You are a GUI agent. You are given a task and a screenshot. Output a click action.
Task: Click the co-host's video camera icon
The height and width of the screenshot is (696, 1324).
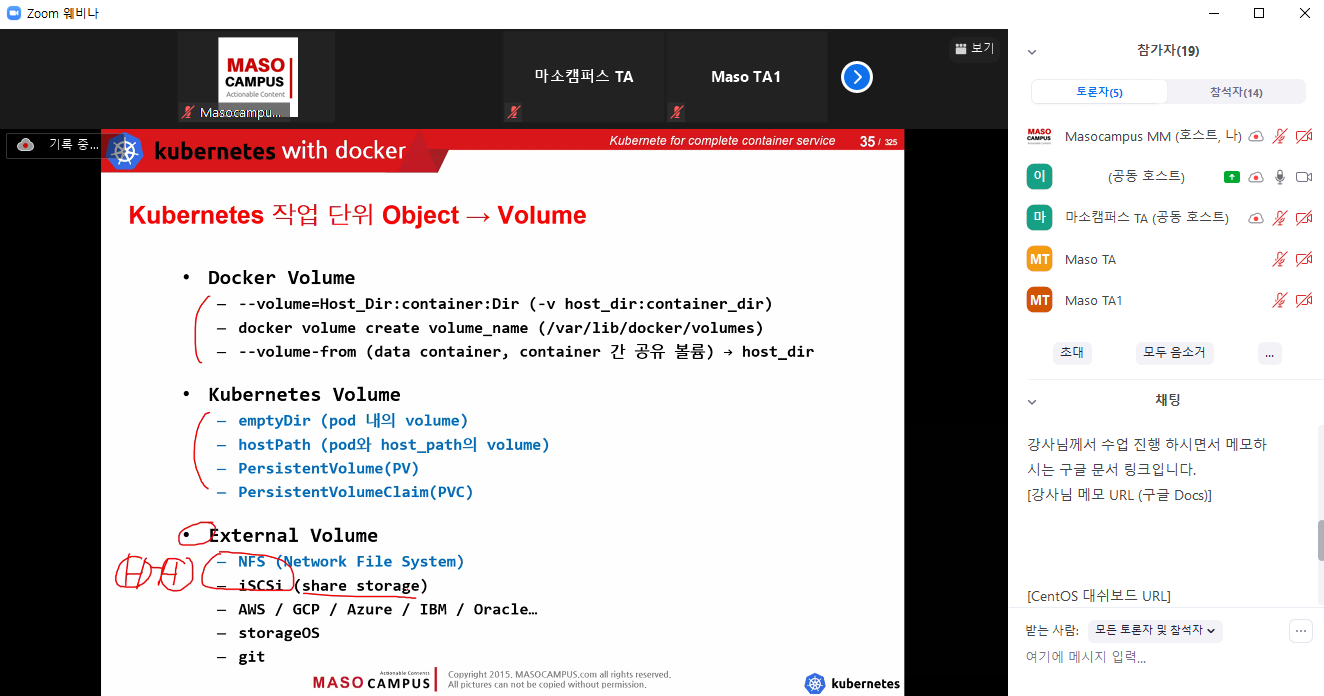pyautogui.click(x=1304, y=177)
